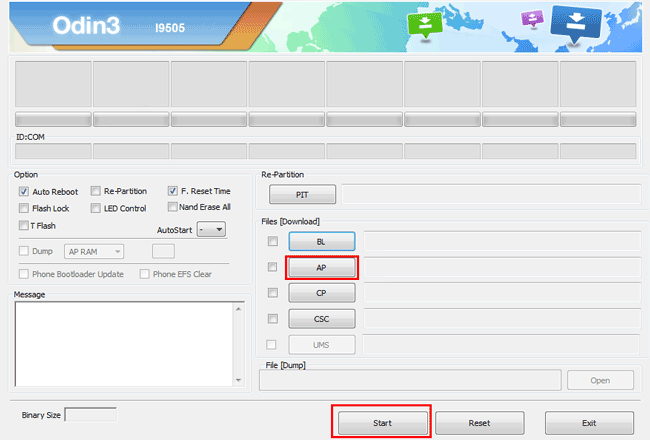Click the PIT file path field
This screenshot has height=440, width=650.
click(491, 194)
